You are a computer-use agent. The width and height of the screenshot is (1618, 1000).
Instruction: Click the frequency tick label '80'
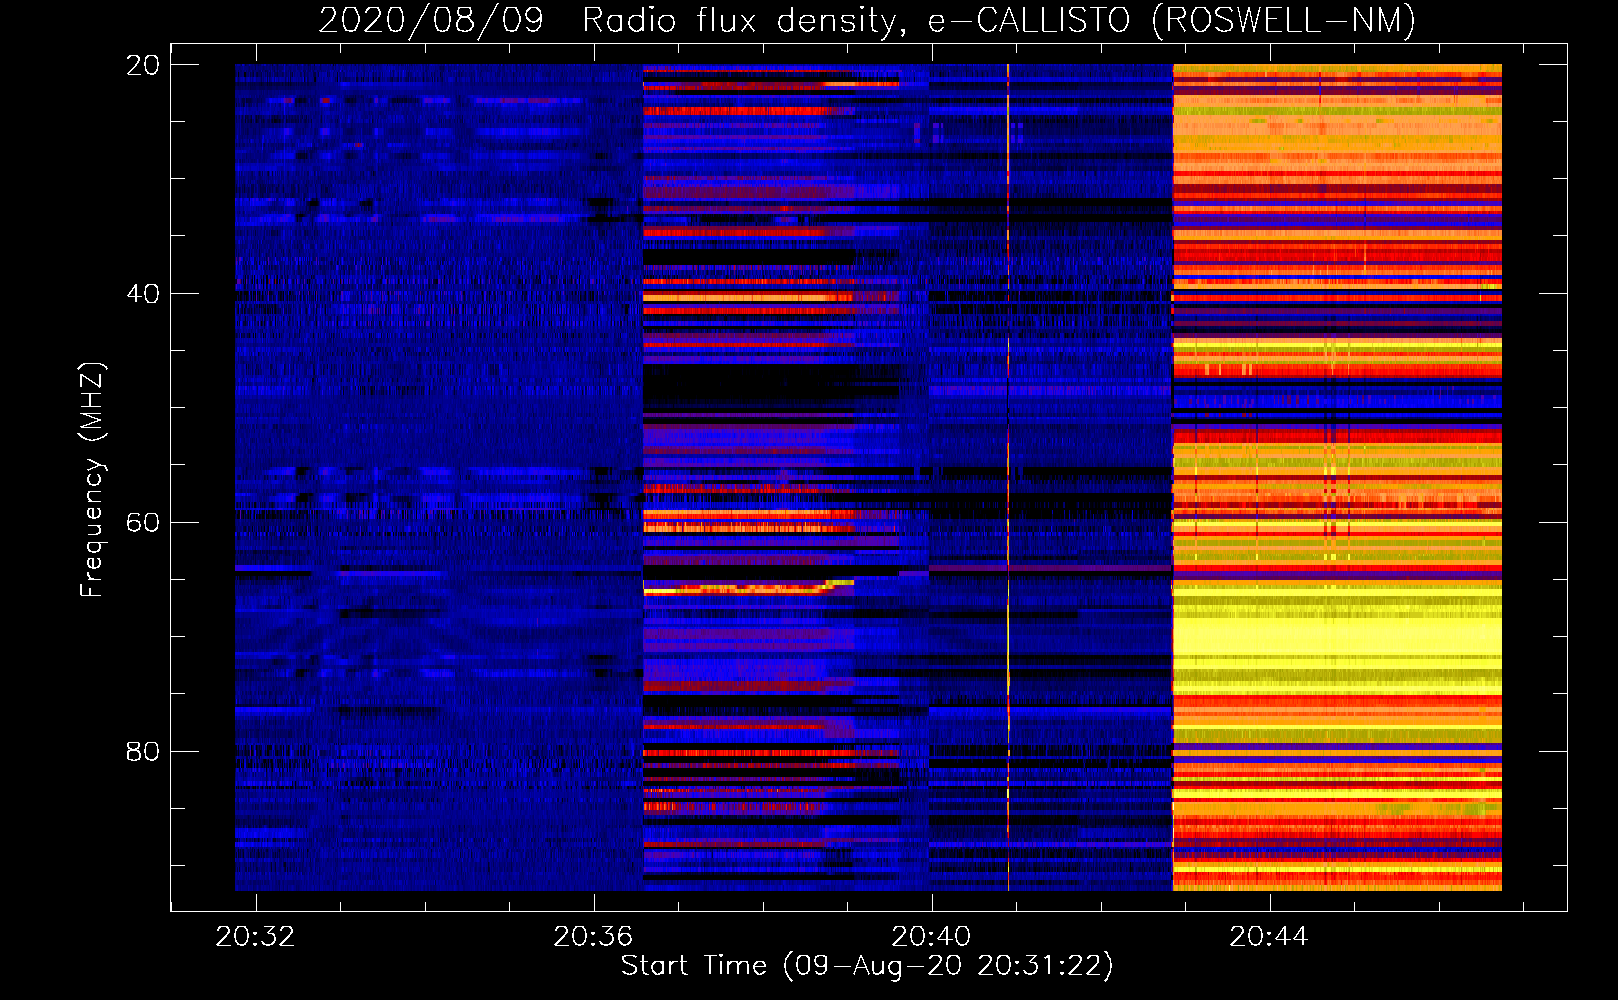coord(143,751)
